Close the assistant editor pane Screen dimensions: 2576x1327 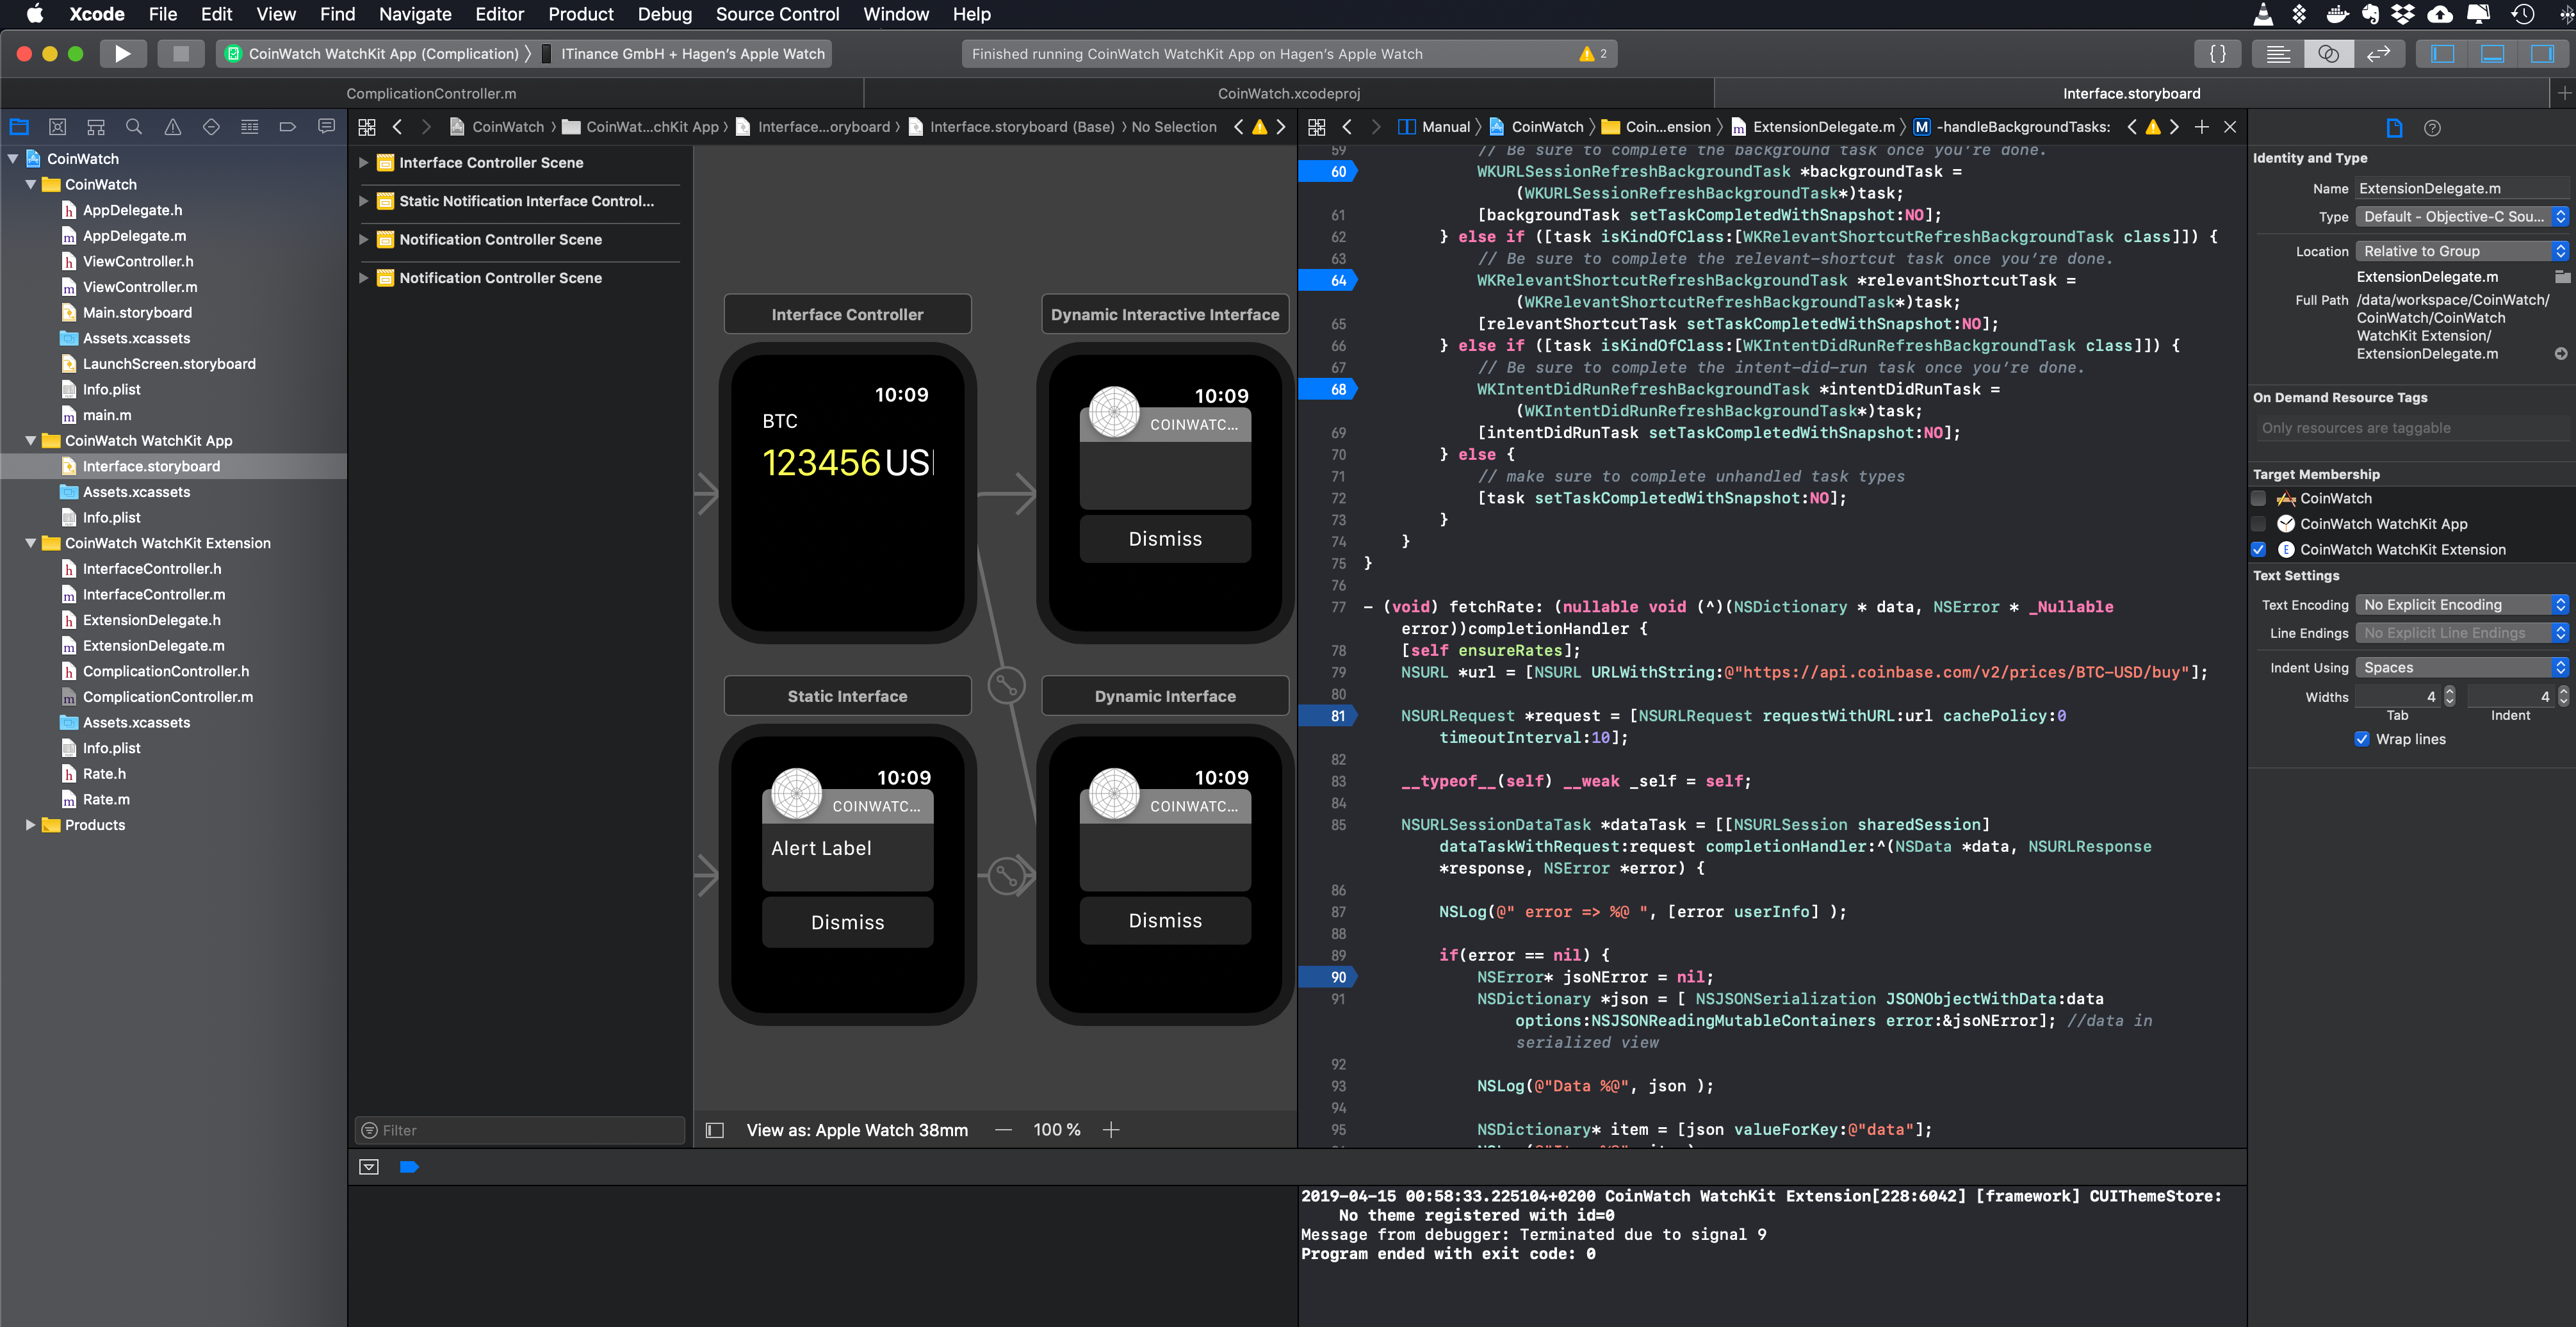(x=2230, y=127)
